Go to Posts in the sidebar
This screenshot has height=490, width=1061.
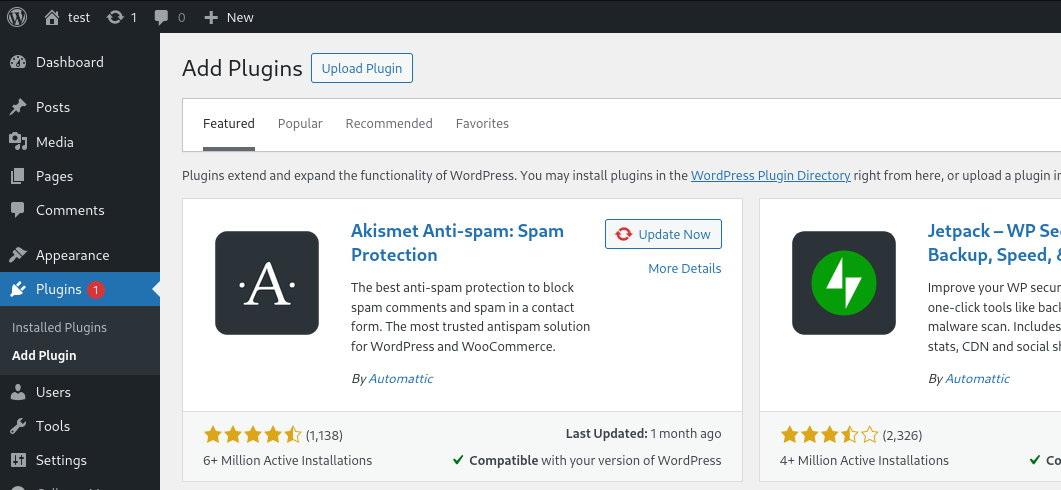pyautogui.click(x=52, y=107)
